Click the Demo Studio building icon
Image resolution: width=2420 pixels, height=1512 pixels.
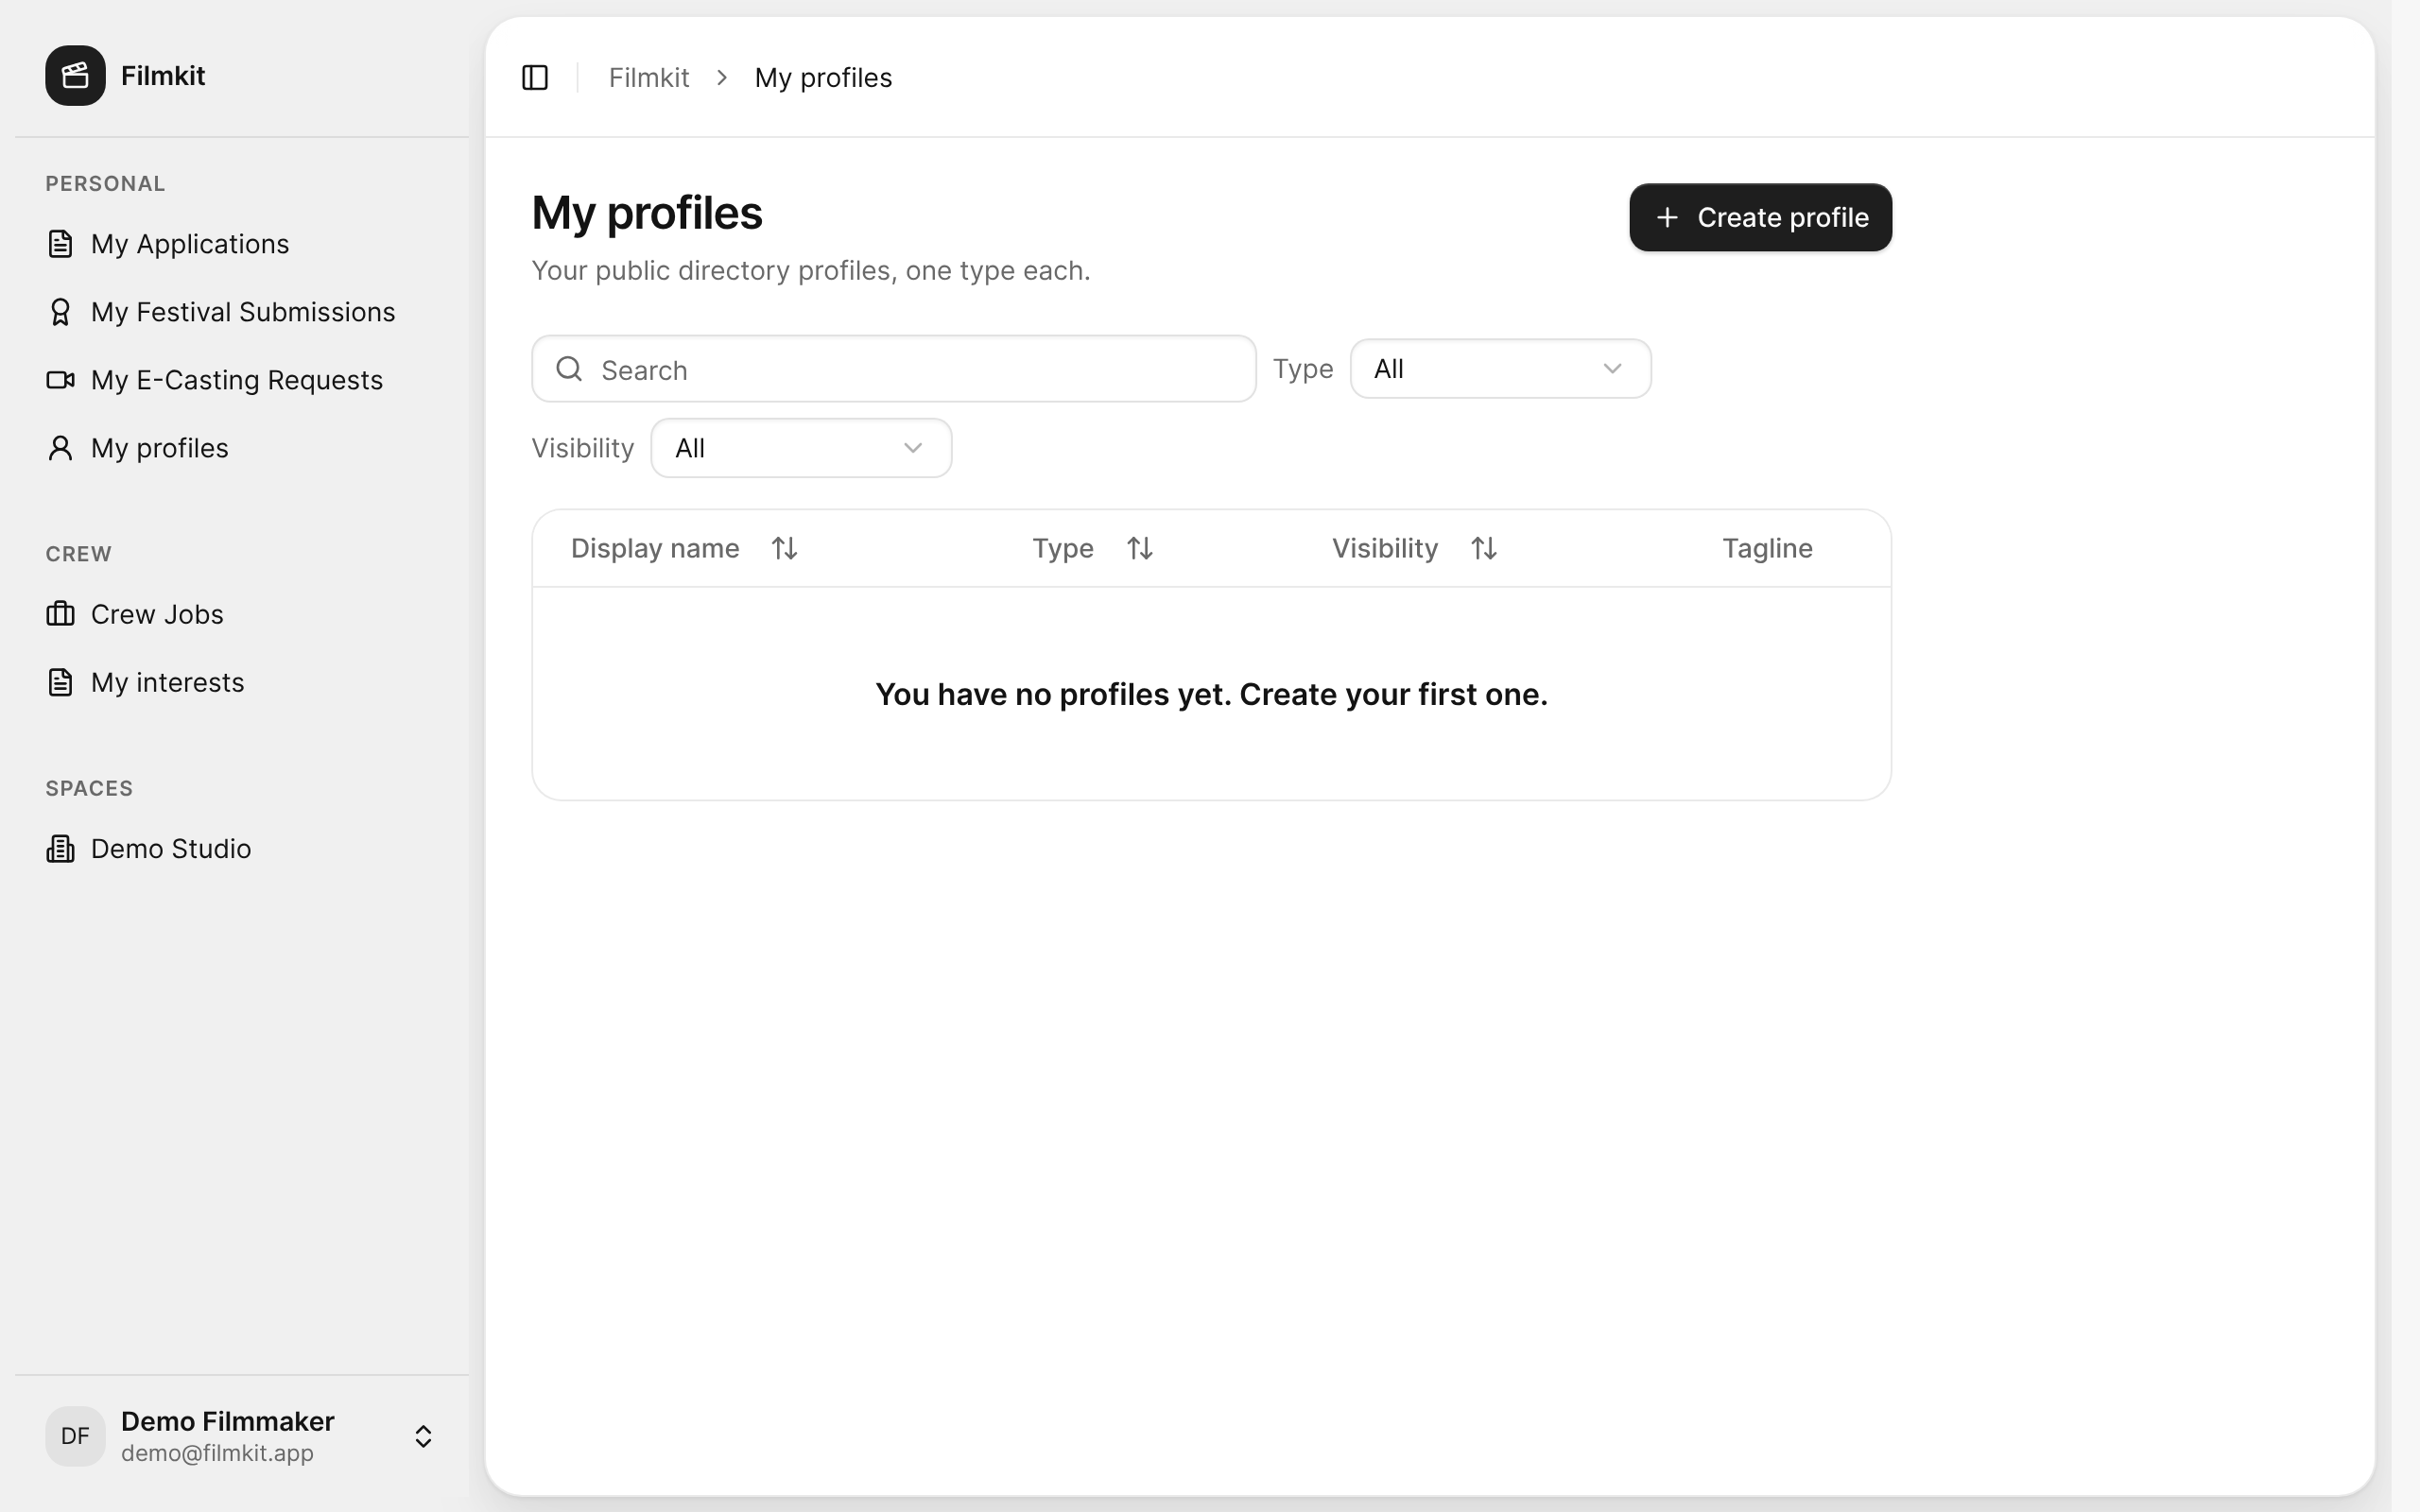tap(60, 848)
